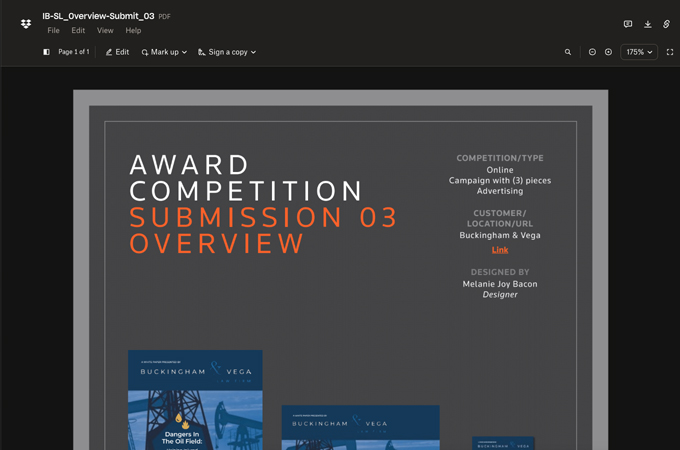Open the Help menu
Screen dimensions: 680x450
(133, 30)
